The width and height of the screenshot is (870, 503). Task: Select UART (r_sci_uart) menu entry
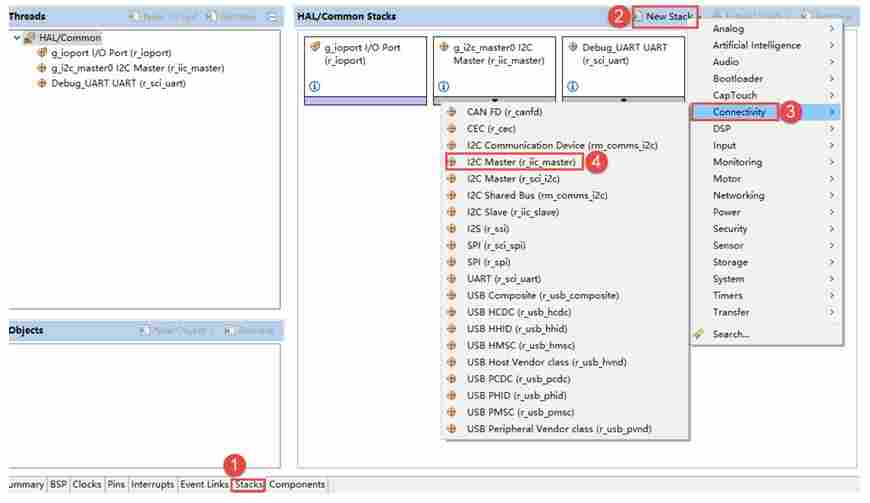tap(504, 278)
